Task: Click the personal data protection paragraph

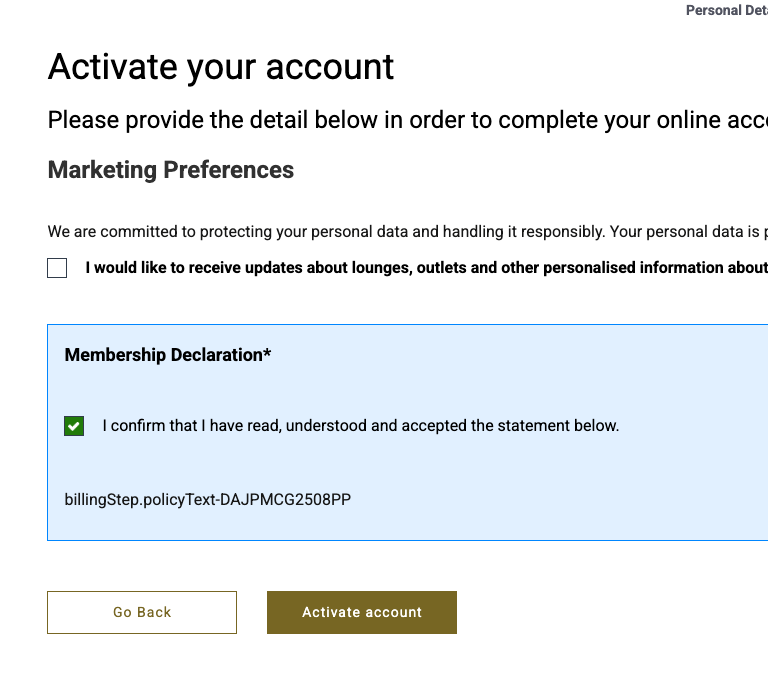Action: click(400, 232)
